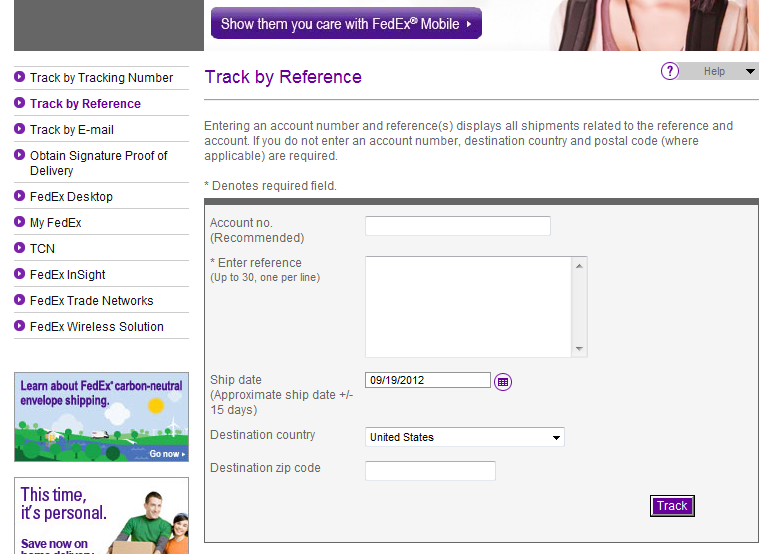This screenshot has width=774, height=554.
Task: Click the purple Track button
Action: (x=672, y=506)
